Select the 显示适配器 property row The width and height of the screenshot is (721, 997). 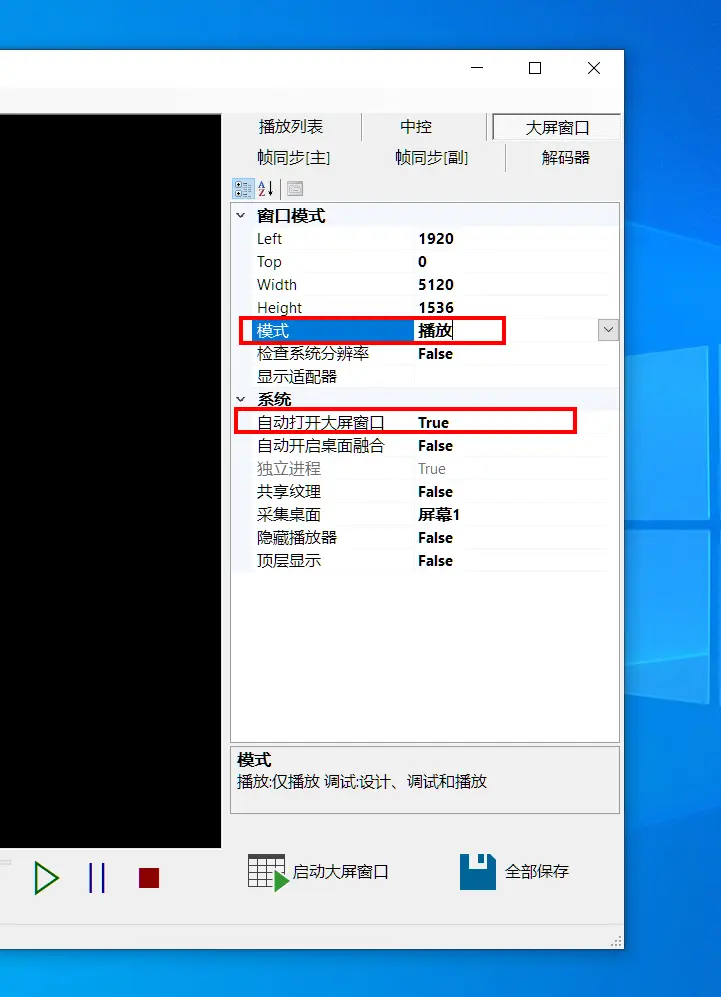pos(425,376)
